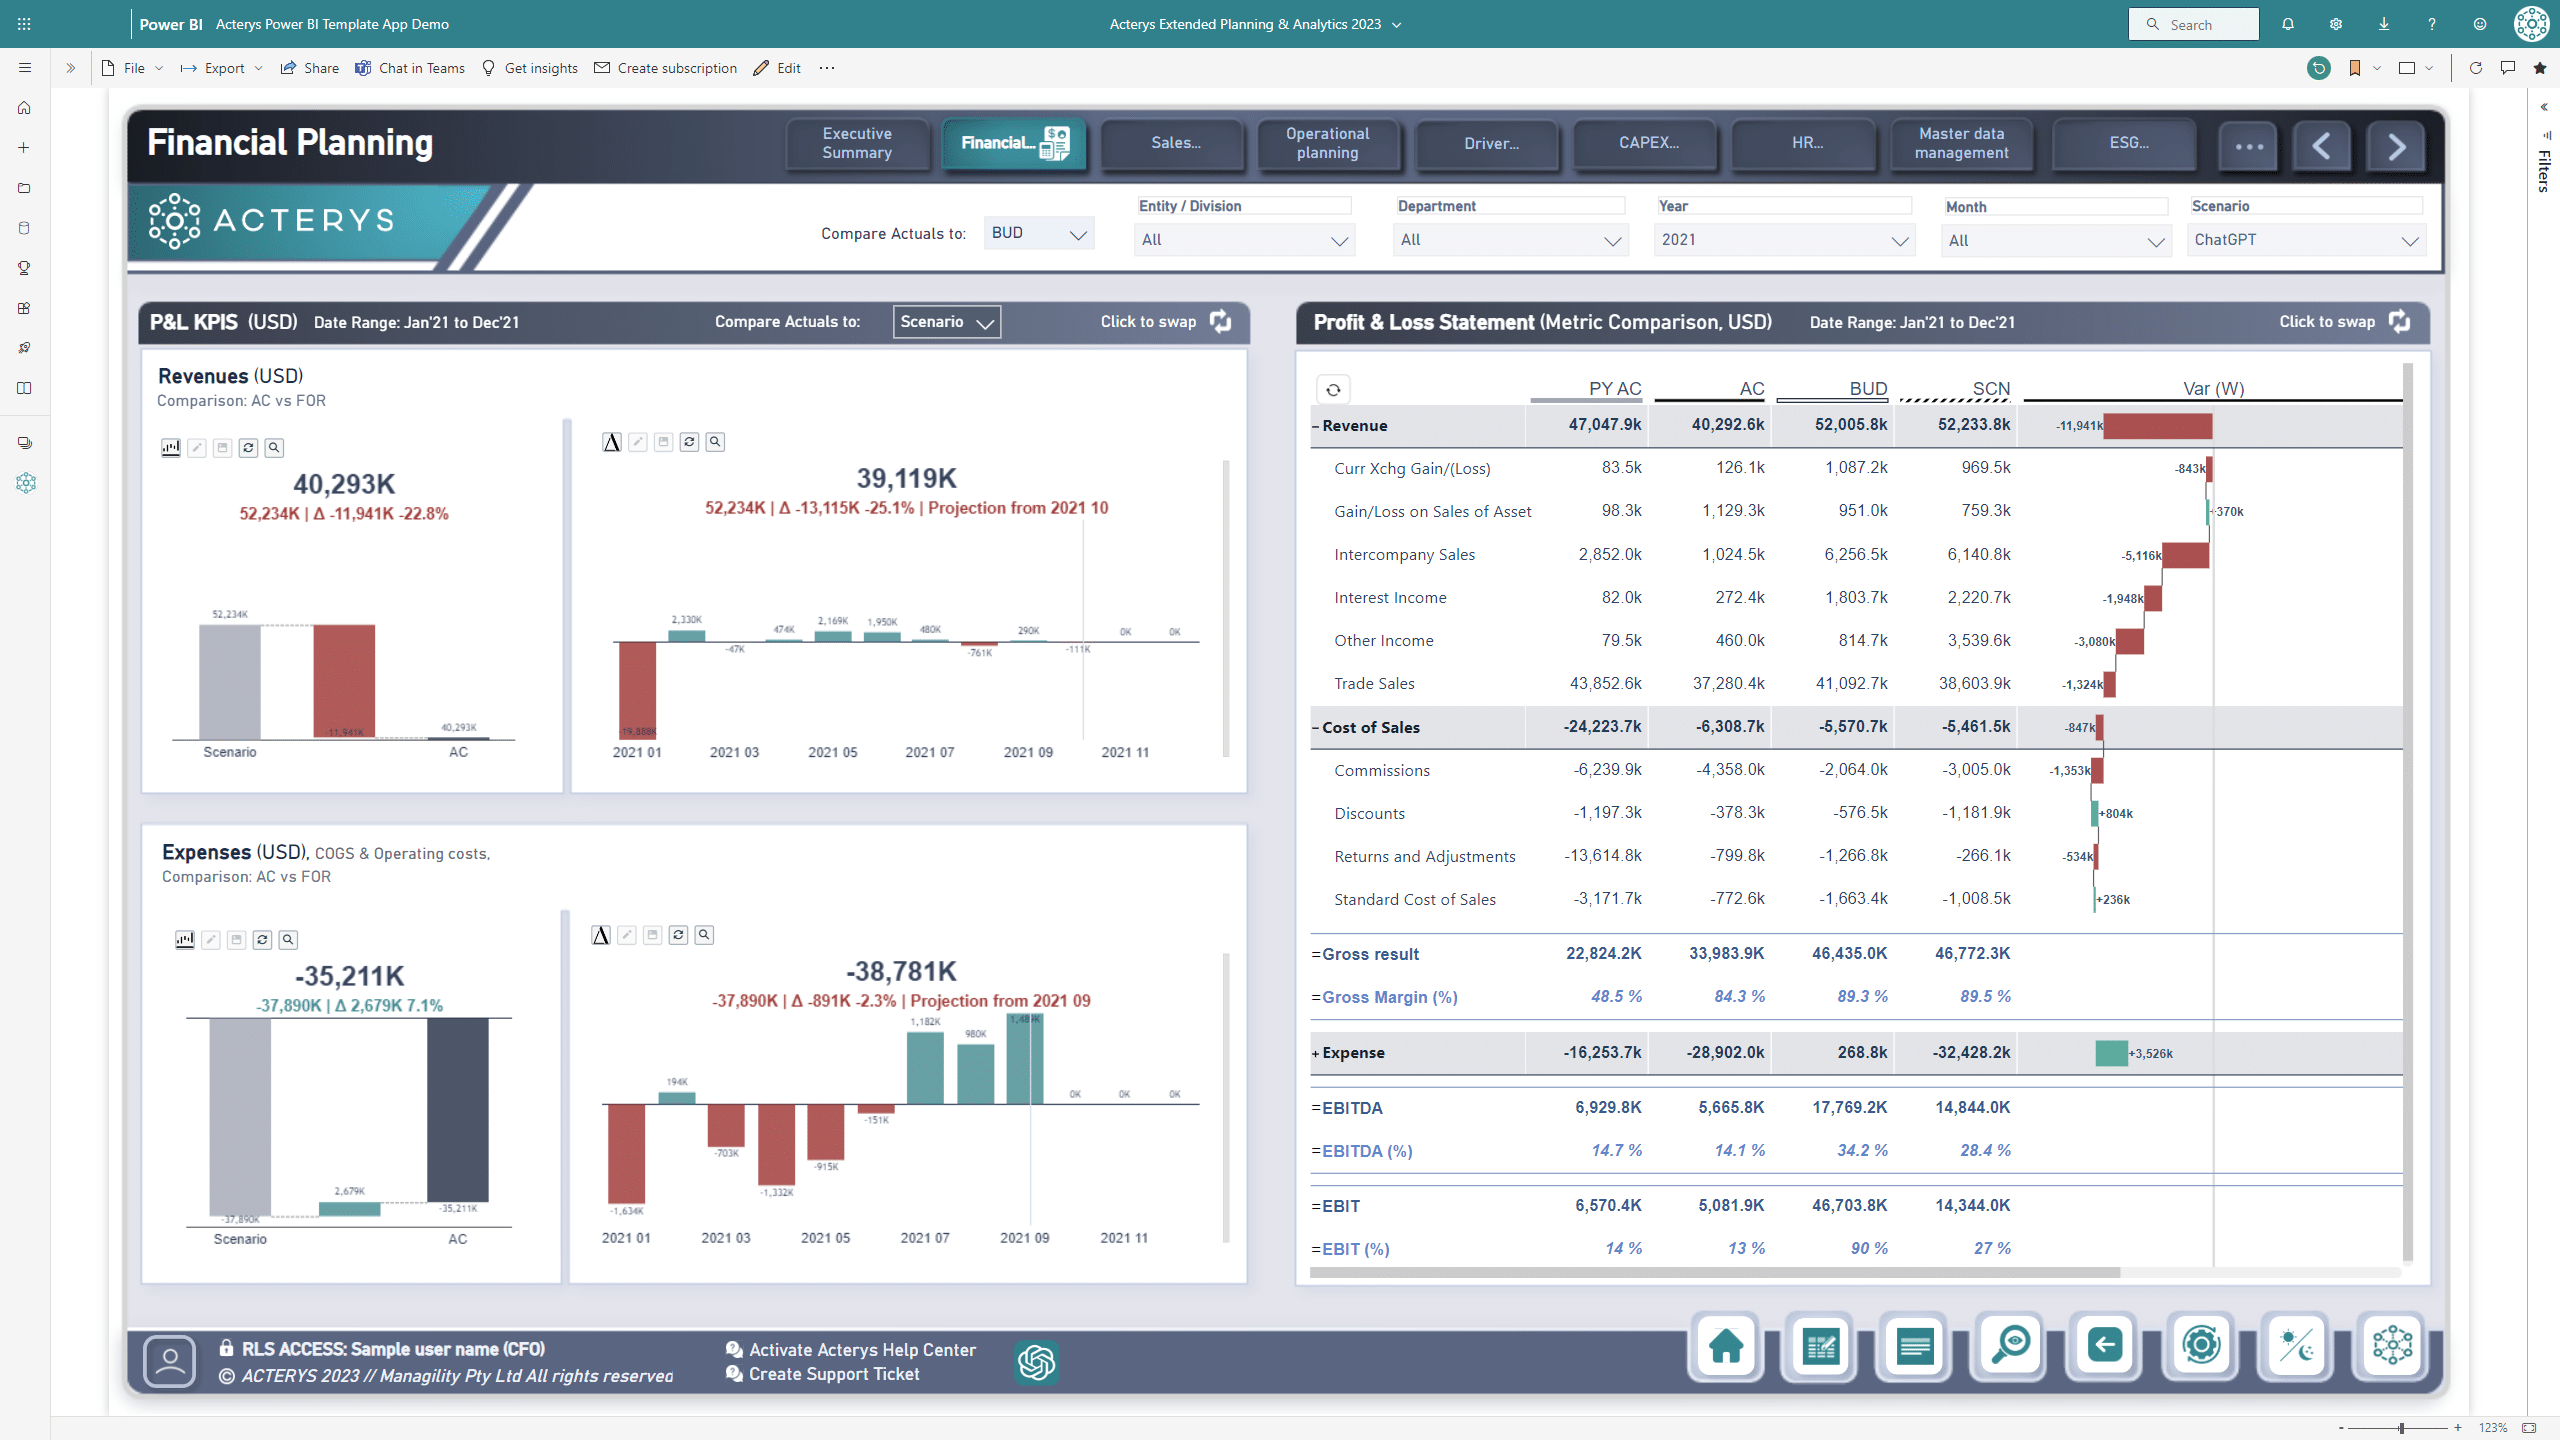Click fit to page icon in status bar

coord(2529,1428)
